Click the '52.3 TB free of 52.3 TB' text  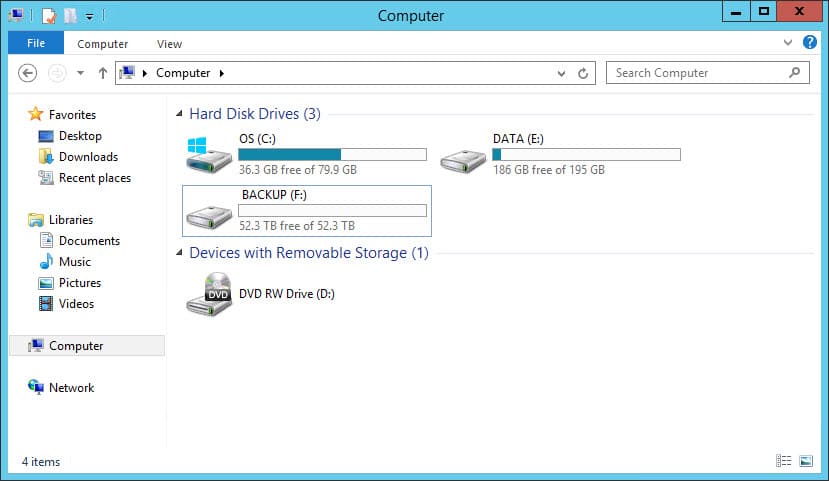(x=297, y=226)
